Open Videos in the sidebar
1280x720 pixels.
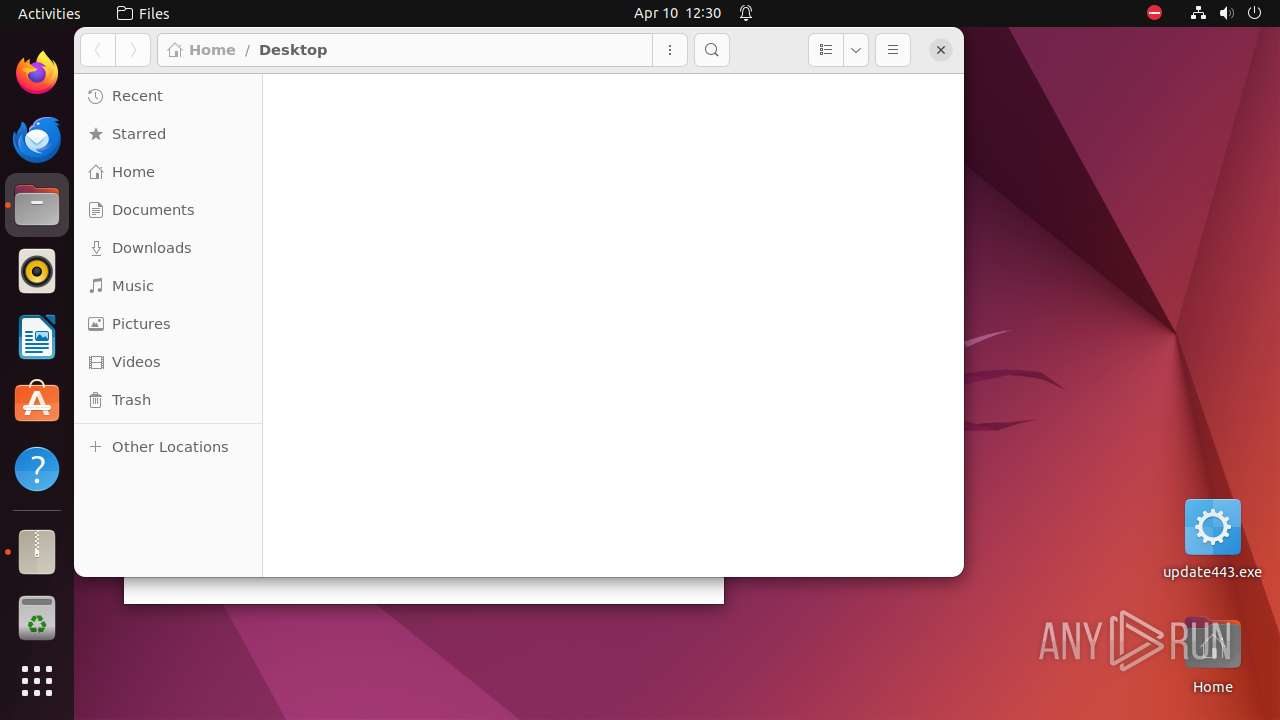coord(168,362)
